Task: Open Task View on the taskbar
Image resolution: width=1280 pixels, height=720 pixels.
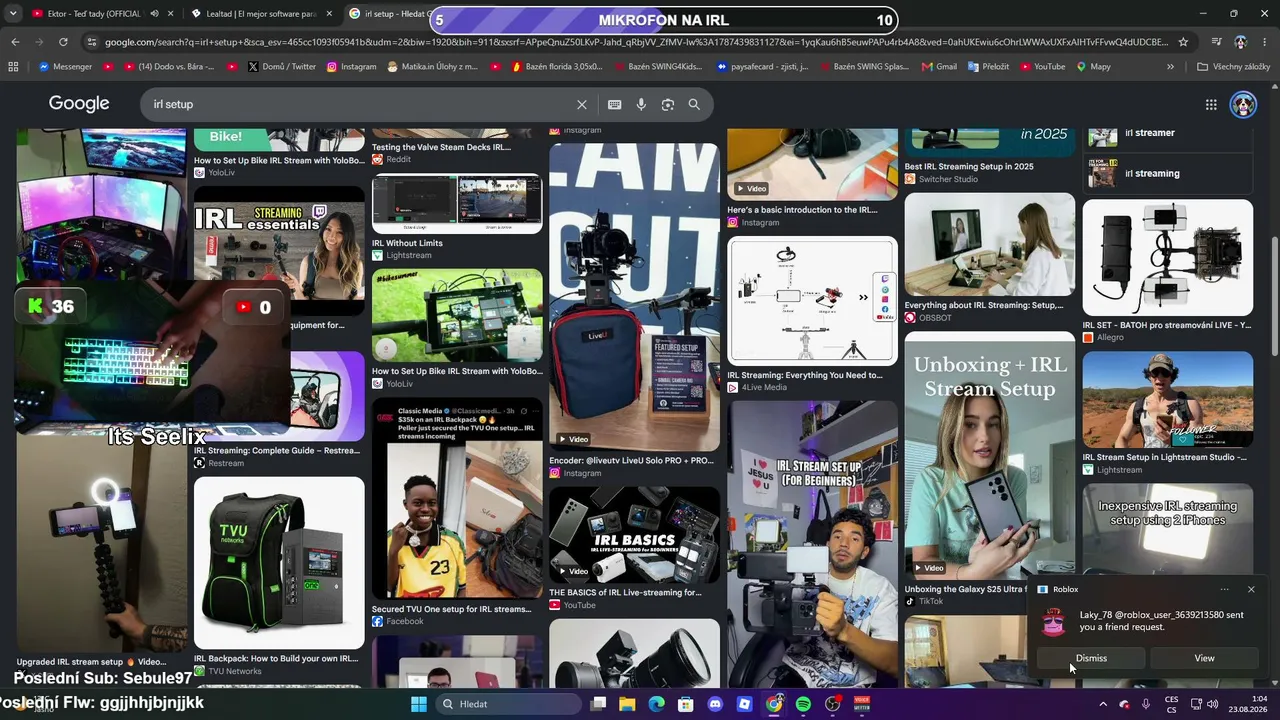Action: click(x=598, y=704)
